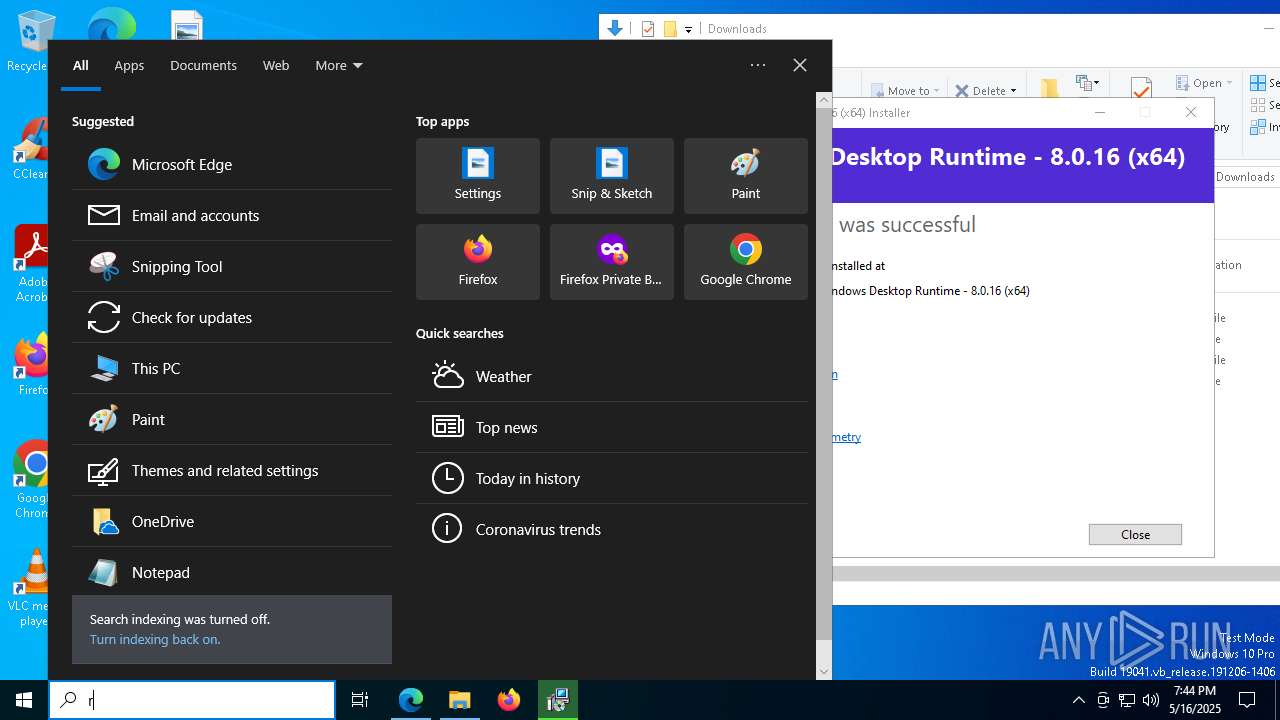Screen dimensions: 1280x720
Task: Open the Firefox Private Browsing tile
Action: 612,262
